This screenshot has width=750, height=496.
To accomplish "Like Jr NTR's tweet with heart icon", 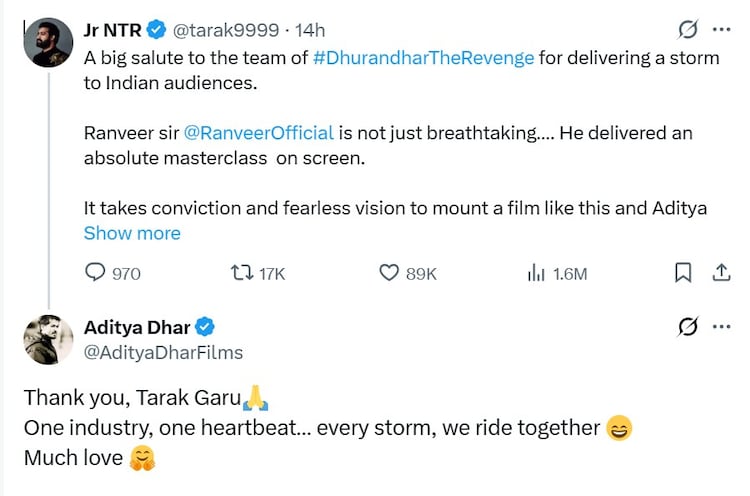I will click(x=390, y=273).
